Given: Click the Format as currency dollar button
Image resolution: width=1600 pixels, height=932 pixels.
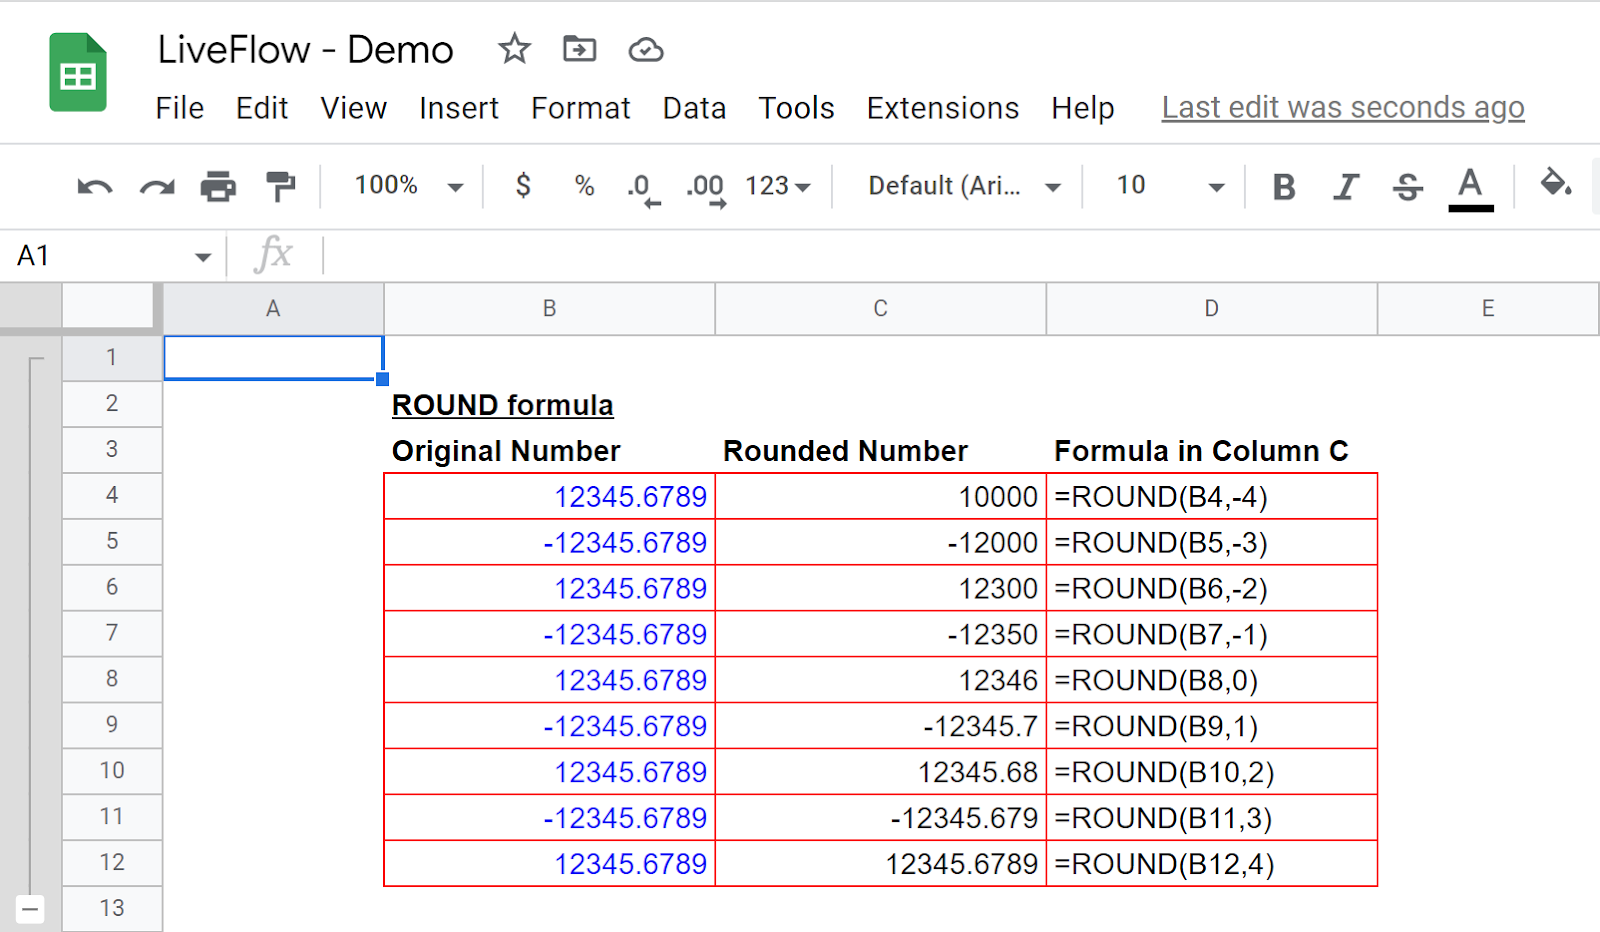Looking at the screenshot, I should 523,186.
